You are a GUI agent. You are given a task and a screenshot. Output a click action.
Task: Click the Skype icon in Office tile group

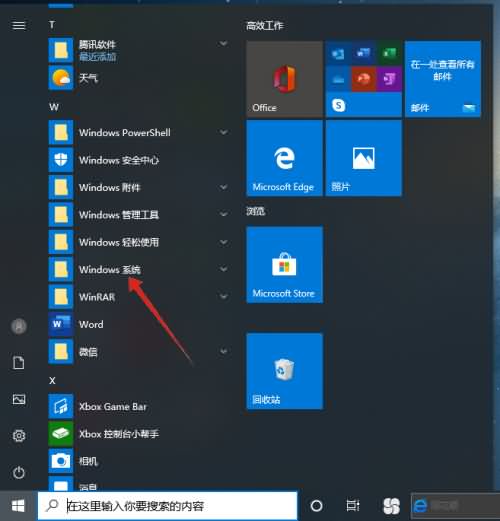[x=339, y=105]
